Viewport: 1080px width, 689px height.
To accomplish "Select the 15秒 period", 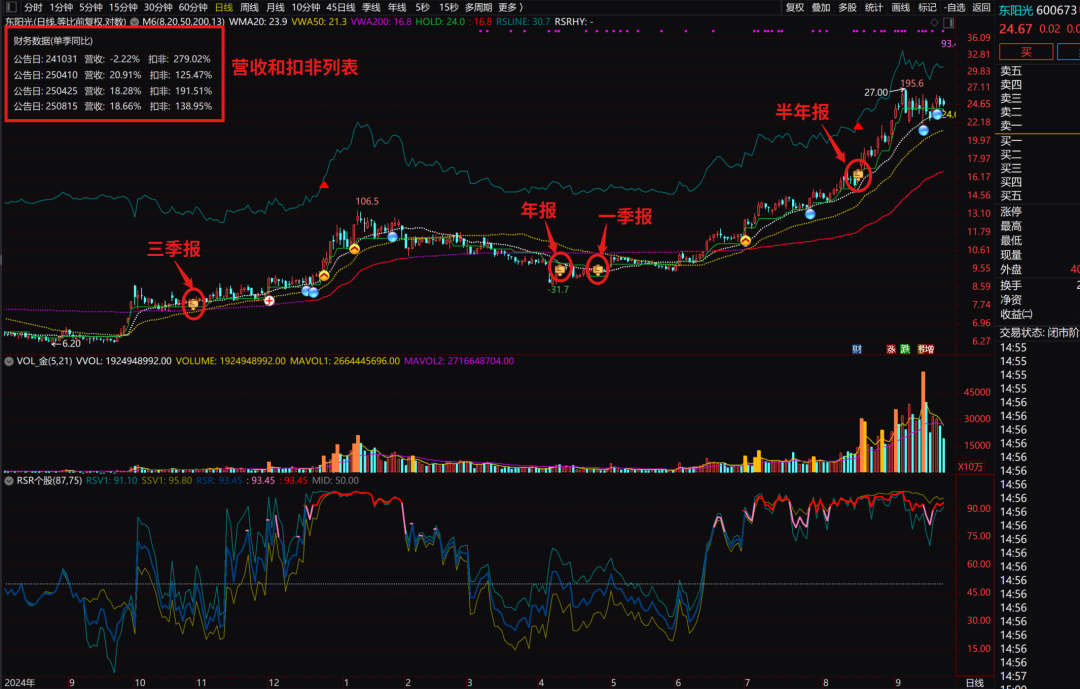I will [449, 8].
